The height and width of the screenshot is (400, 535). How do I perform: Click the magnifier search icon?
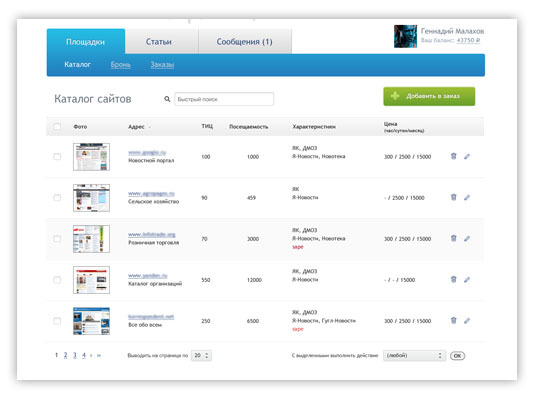[x=167, y=99]
